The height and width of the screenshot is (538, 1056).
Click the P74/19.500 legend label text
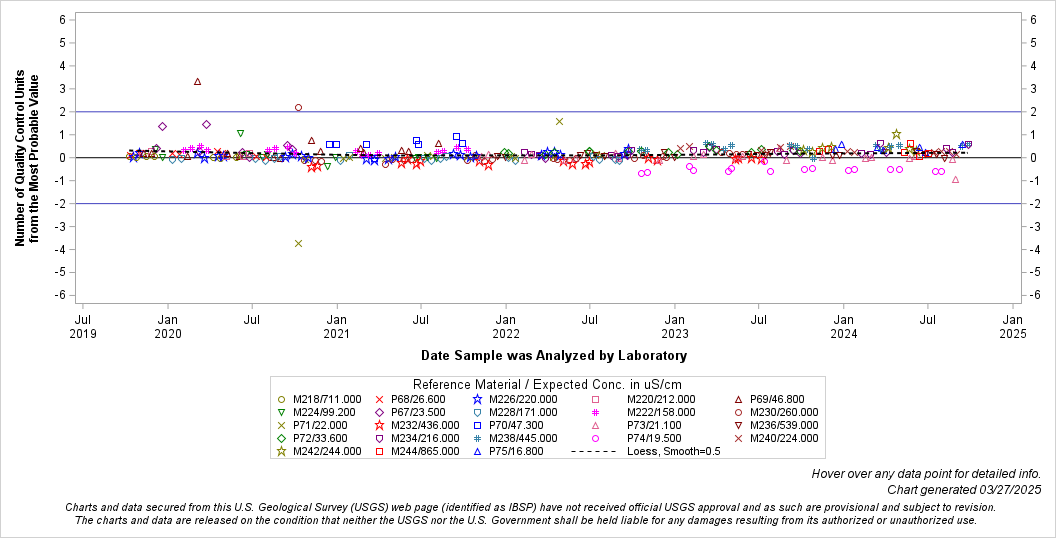click(x=653, y=438)
